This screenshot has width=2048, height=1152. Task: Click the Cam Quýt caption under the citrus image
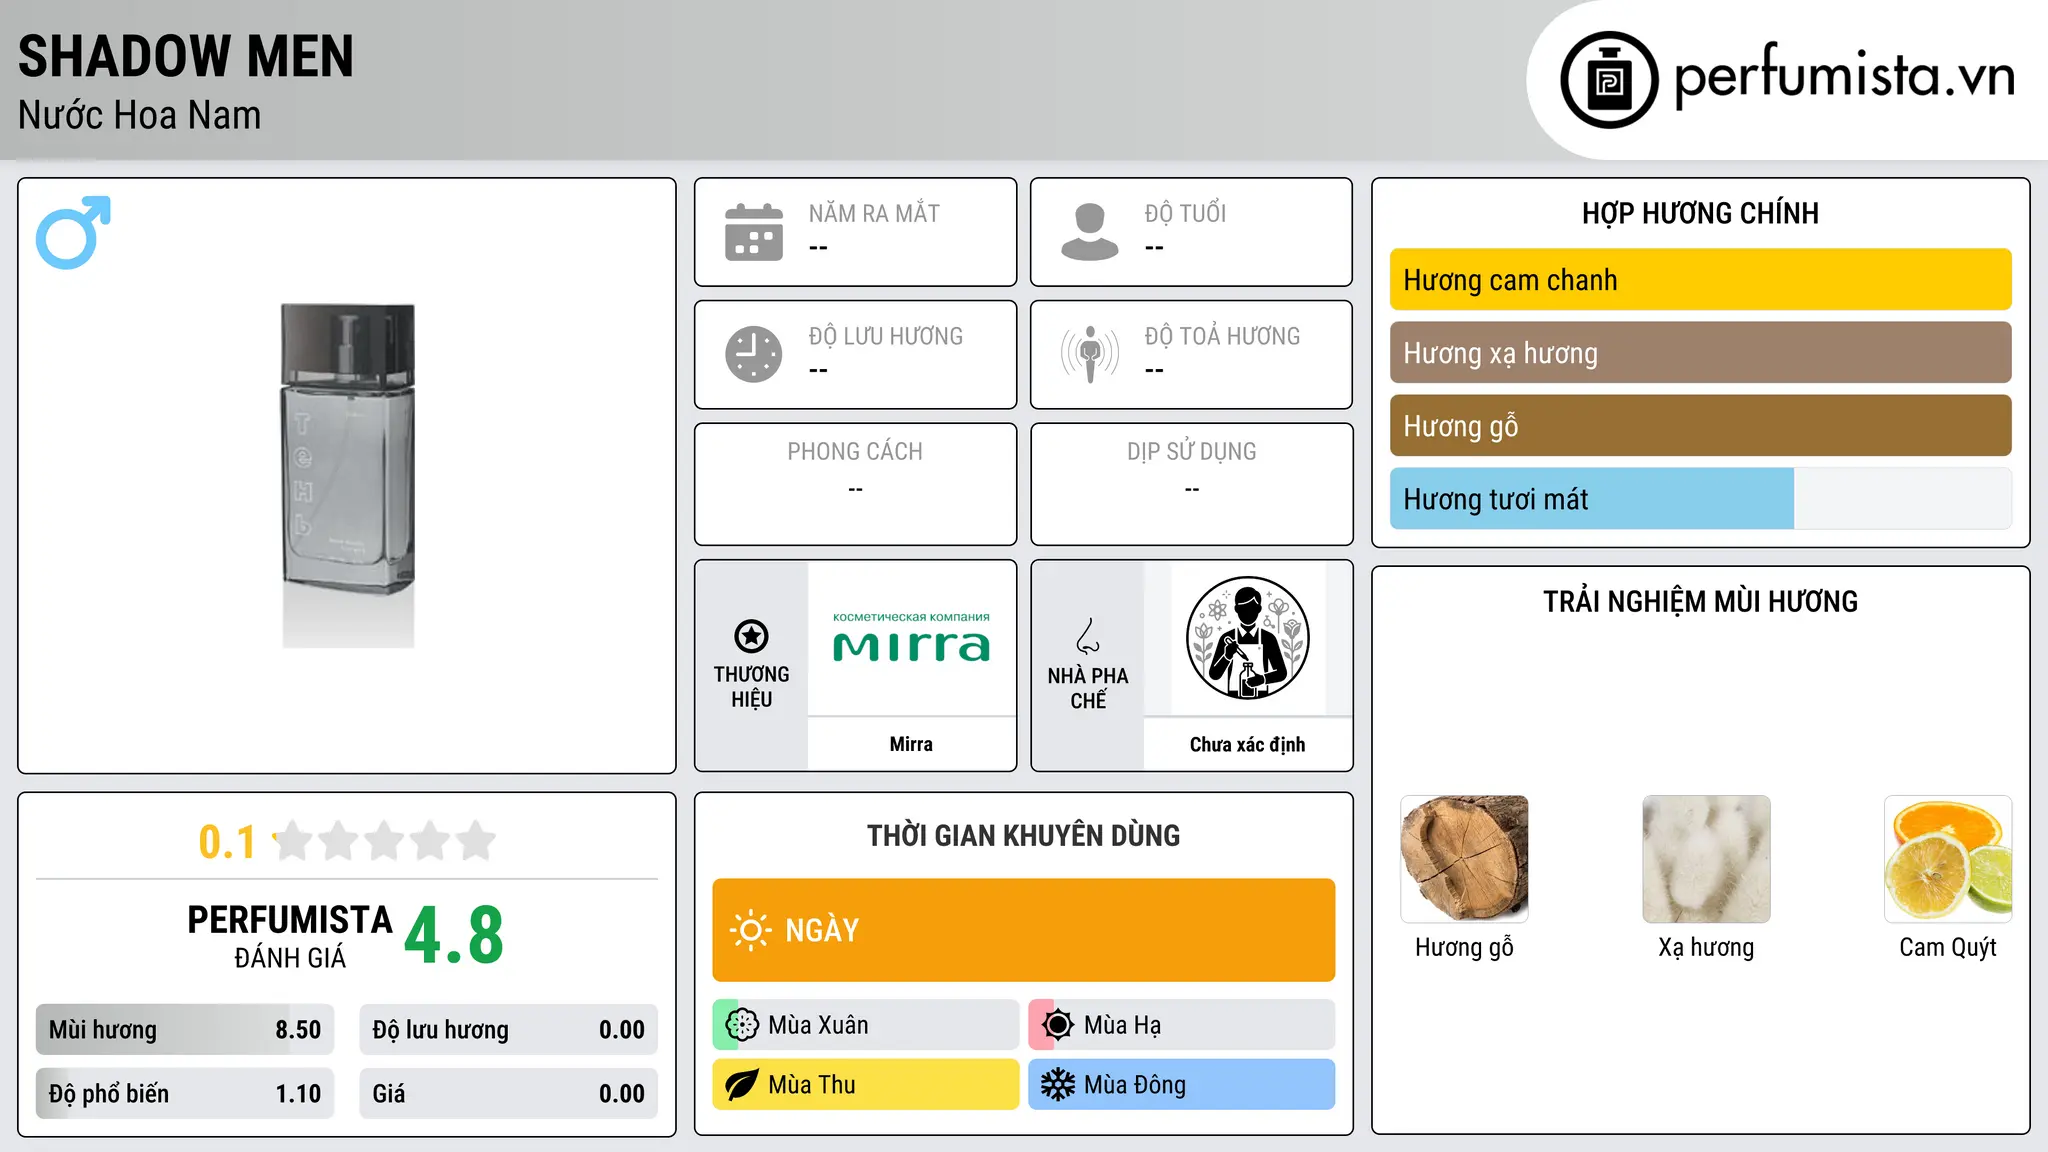click(1948, 948)
